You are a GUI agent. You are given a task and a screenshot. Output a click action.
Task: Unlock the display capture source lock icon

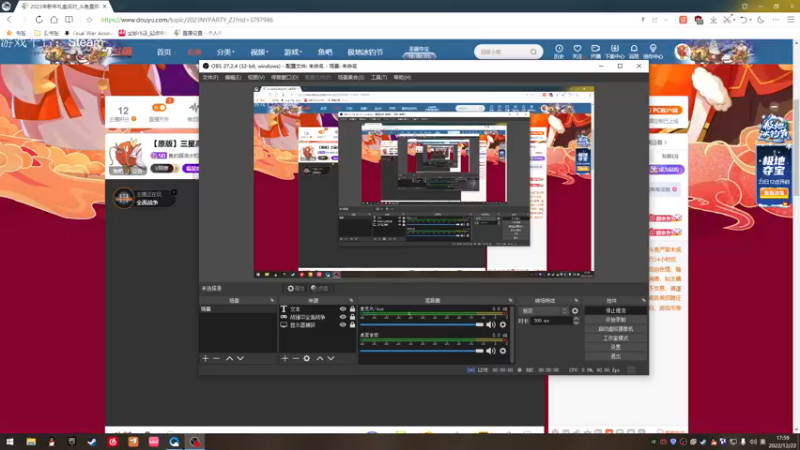(x=352, y=324)
